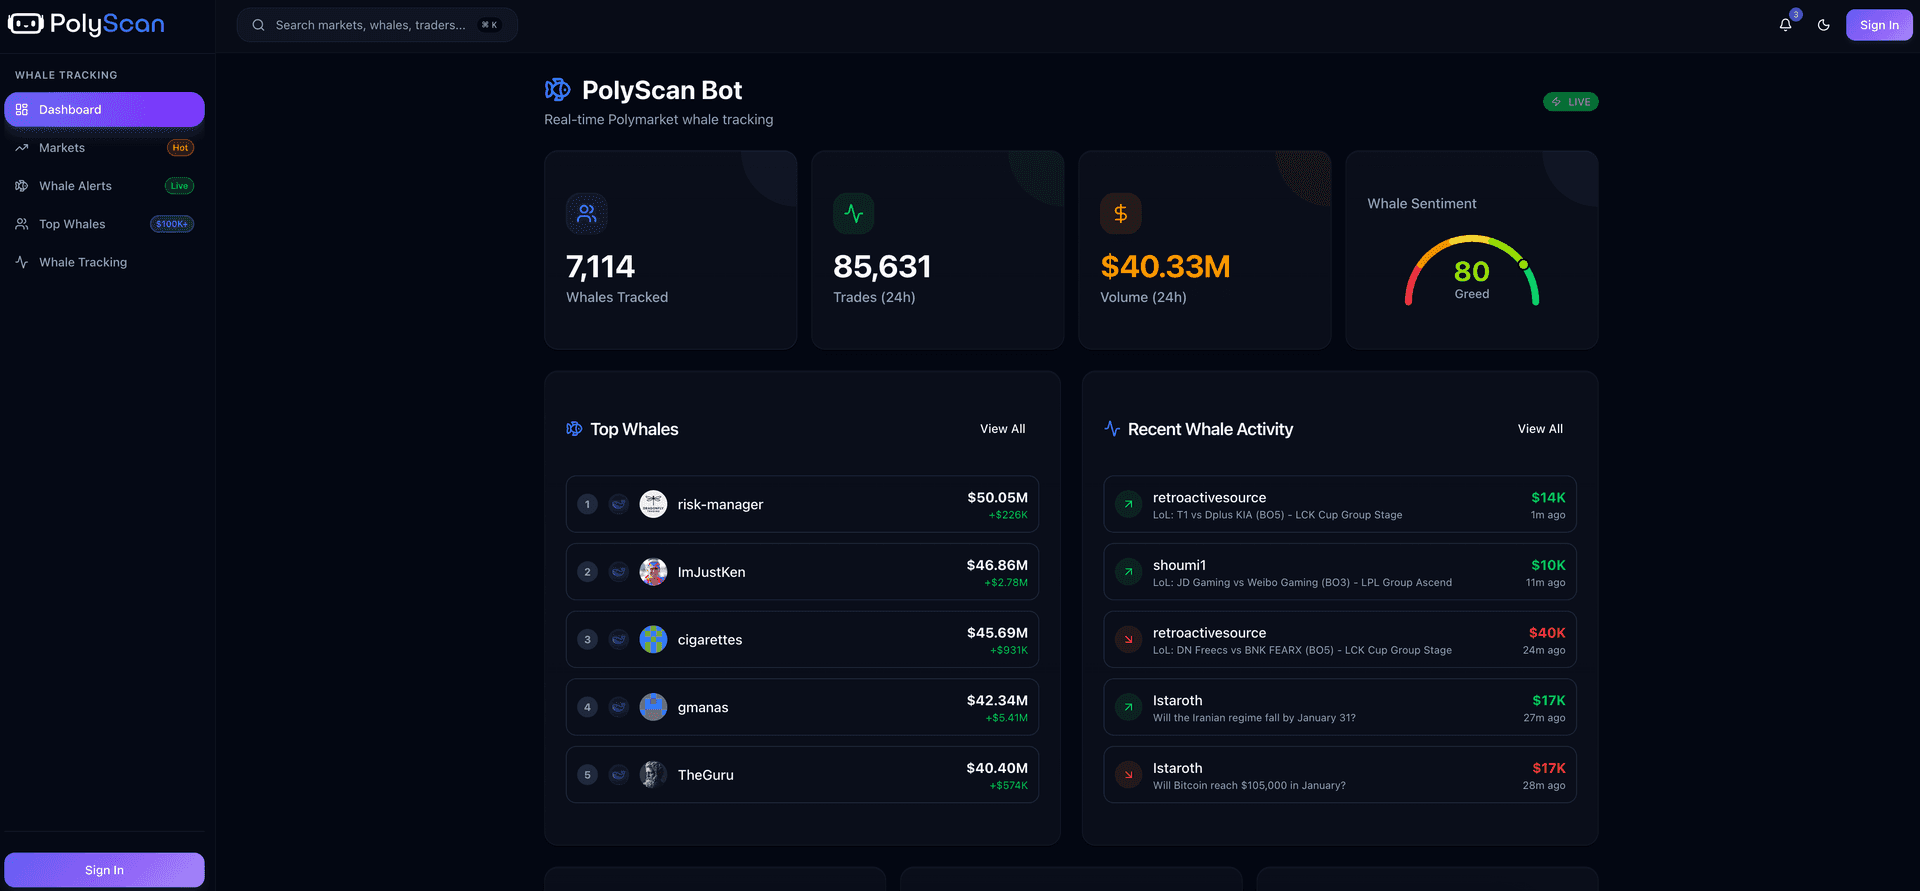
Task: Click the Trades activity pulse icon
Action: point(853,213)
